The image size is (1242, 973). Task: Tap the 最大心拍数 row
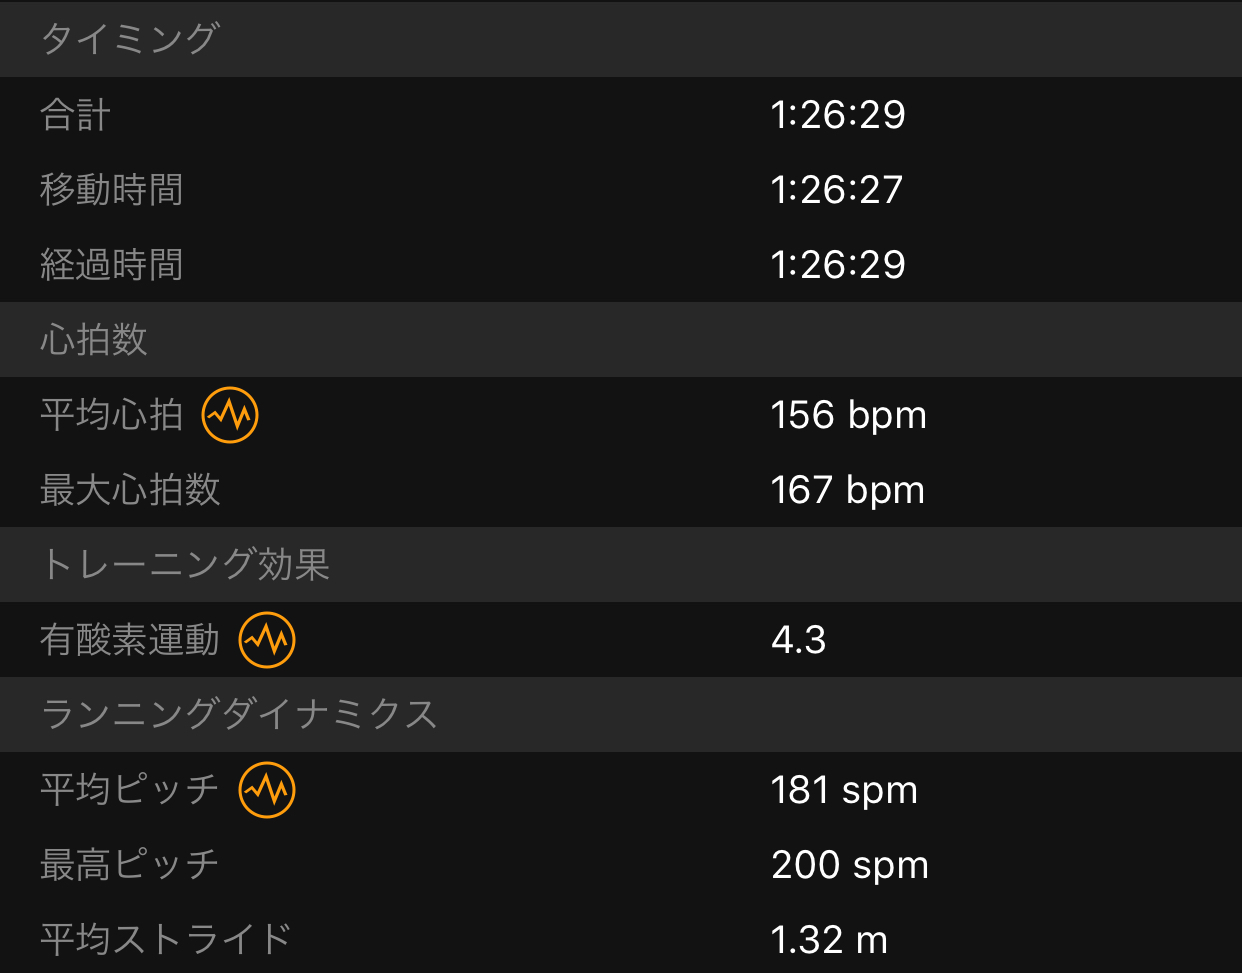click(x=621, y=490)
